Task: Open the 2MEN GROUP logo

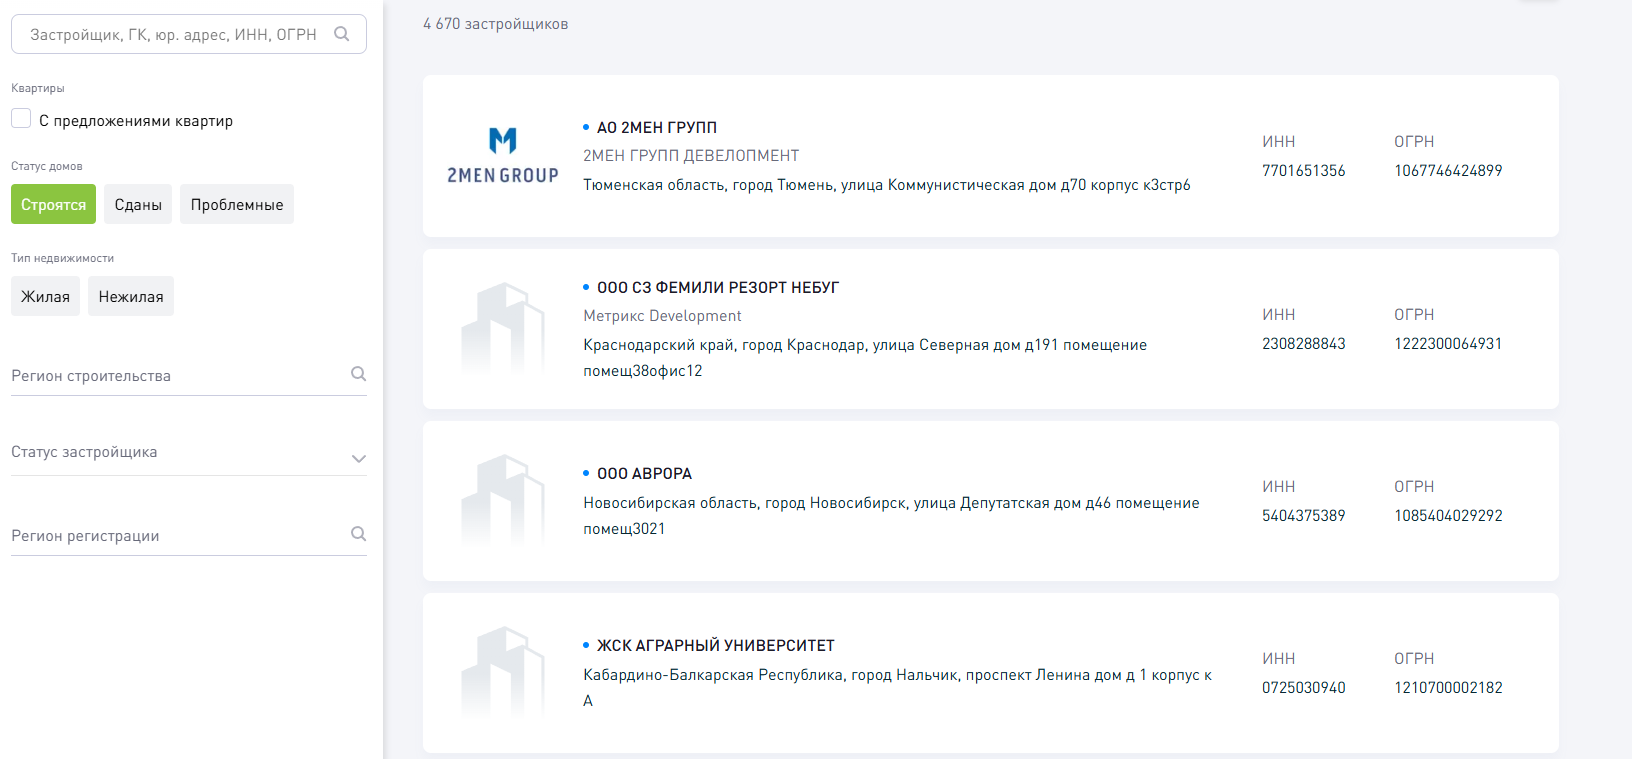Action: (503, 155)
